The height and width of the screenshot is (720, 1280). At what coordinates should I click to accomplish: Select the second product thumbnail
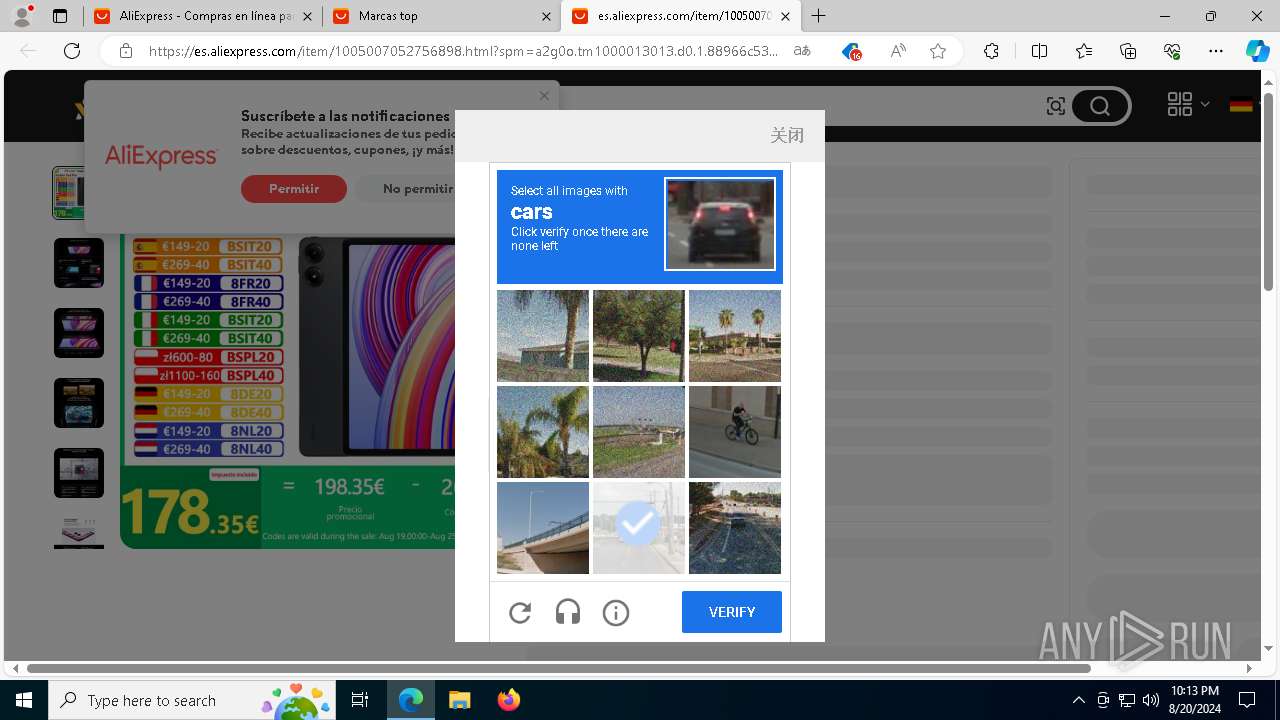79,263
